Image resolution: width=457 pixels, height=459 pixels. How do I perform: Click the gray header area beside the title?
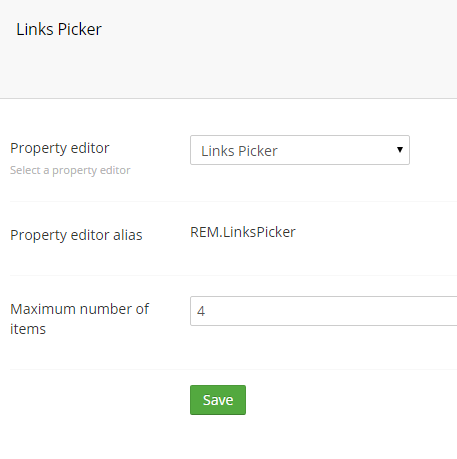277,49
